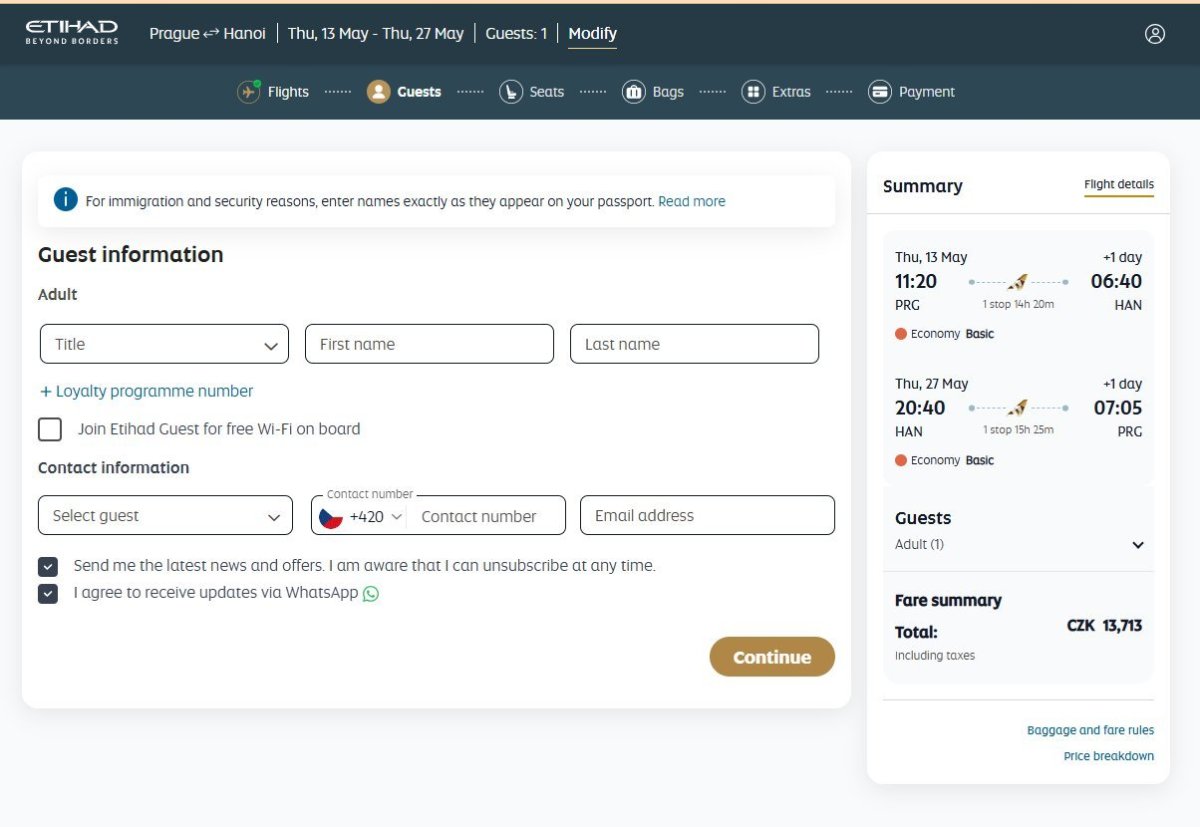This screenshot has height=827, width=1200.
Task: Go to the Bags step label
Action: (x=668, y=92)
